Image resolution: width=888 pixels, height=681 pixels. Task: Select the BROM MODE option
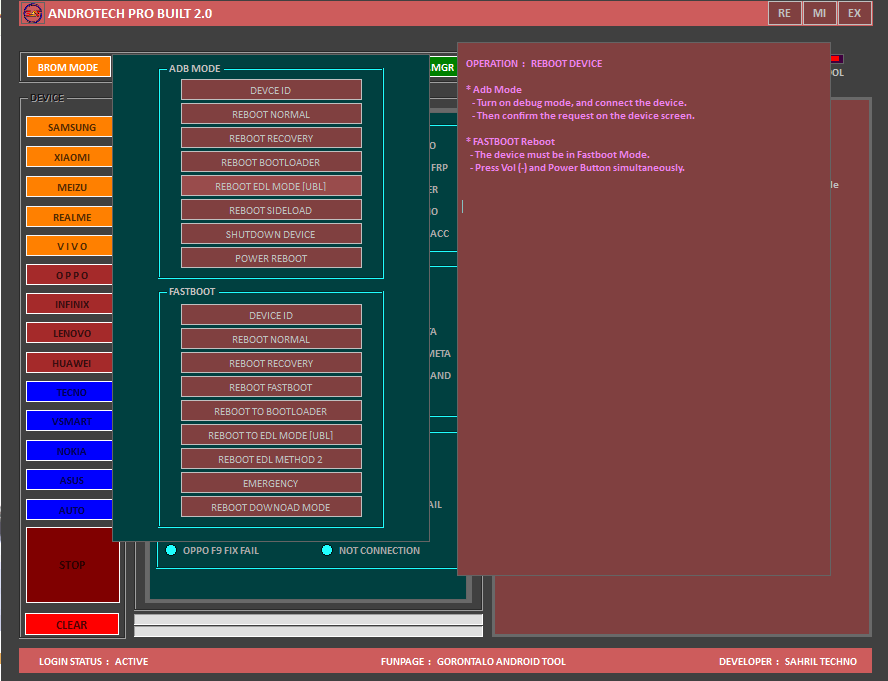67,67
